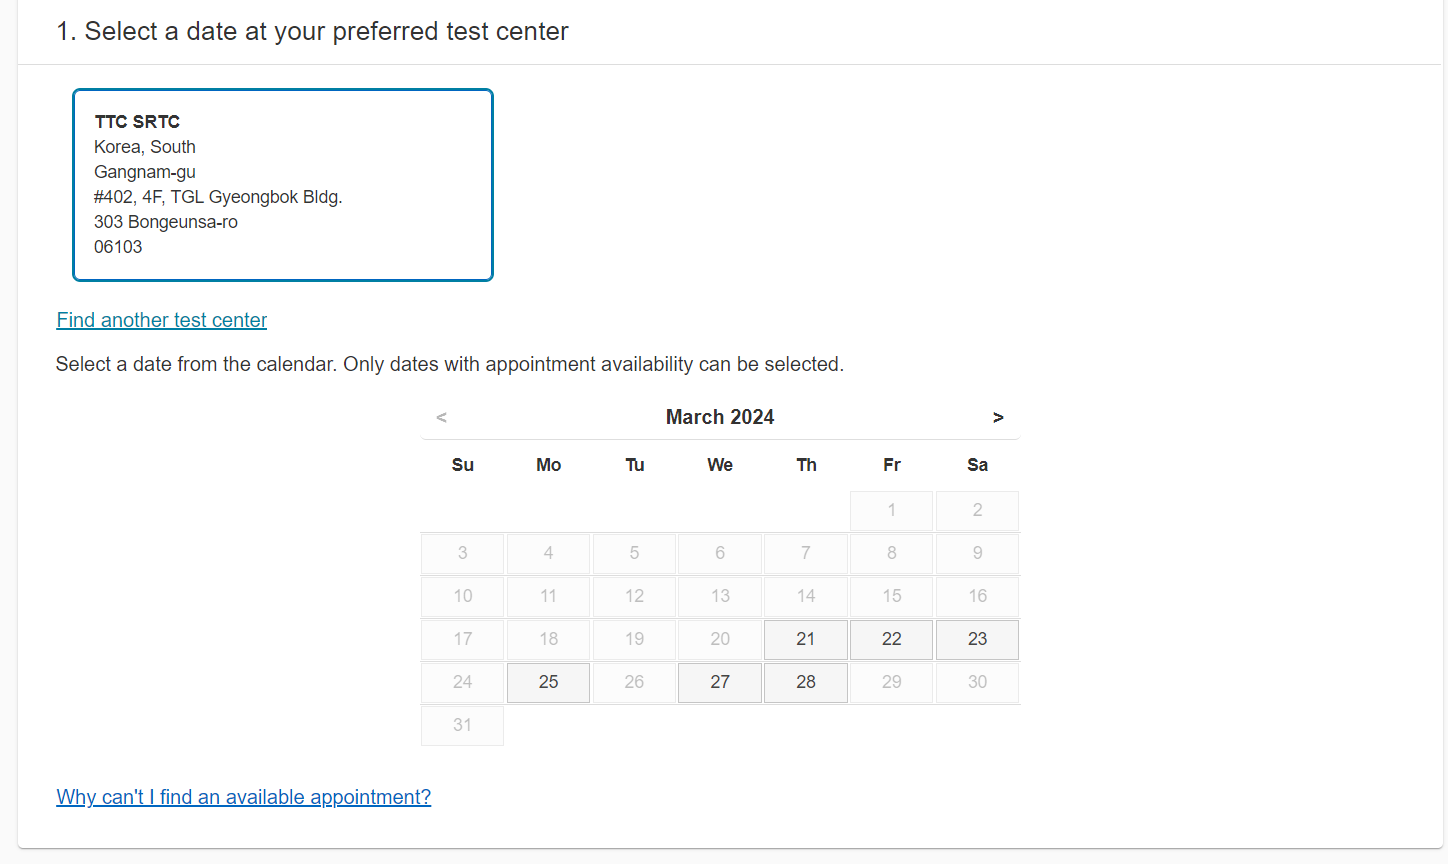Click disabled date March 31
Viewport: 1448px width, 864px height.
click(x=462, y=726)
